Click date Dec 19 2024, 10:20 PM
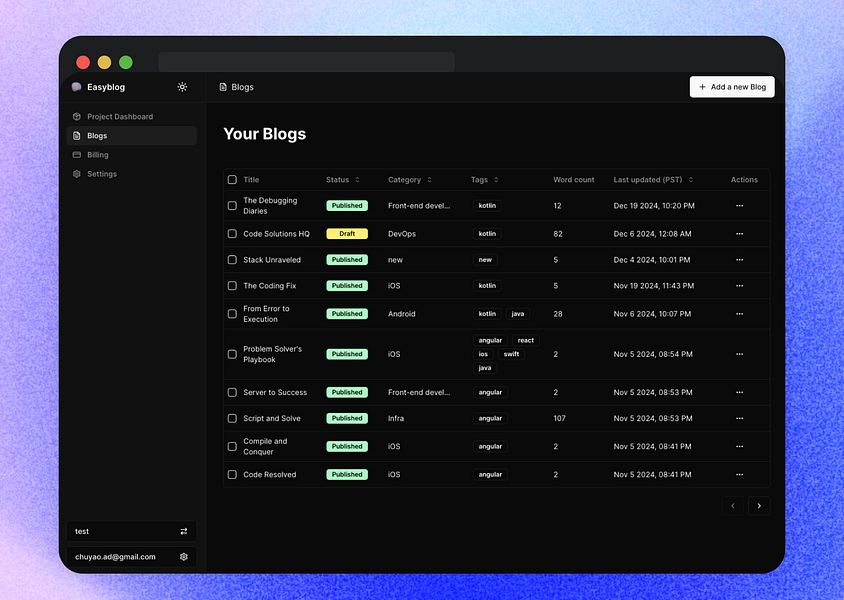The height and width of the screenshot is (600, 844). [x=654, y=206]
